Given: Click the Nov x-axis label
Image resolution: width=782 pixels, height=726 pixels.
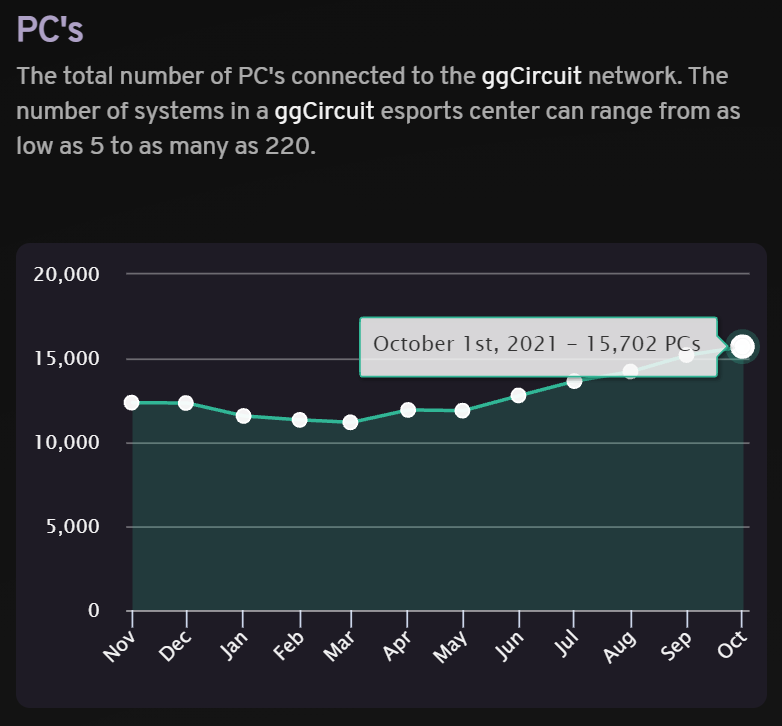Looking at the screenshot, I should click(x=119, y=646).
